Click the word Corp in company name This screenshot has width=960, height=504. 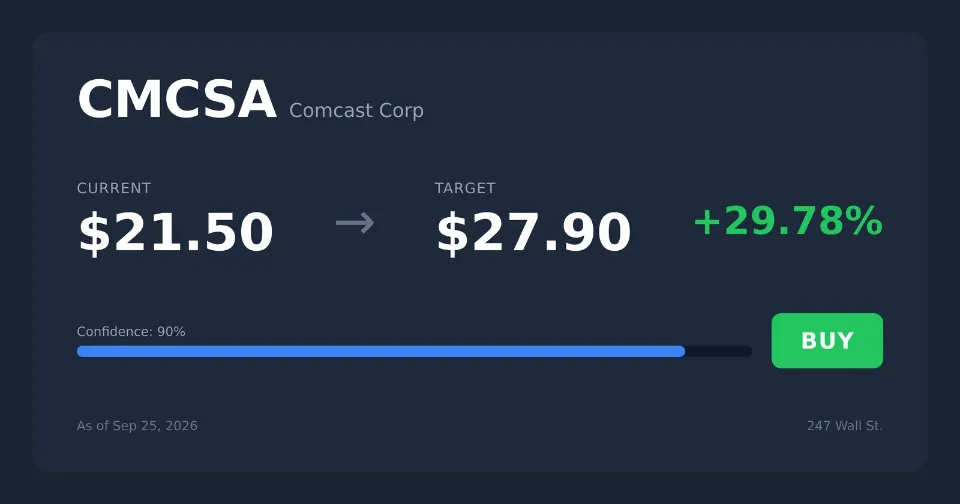(401, 111)
